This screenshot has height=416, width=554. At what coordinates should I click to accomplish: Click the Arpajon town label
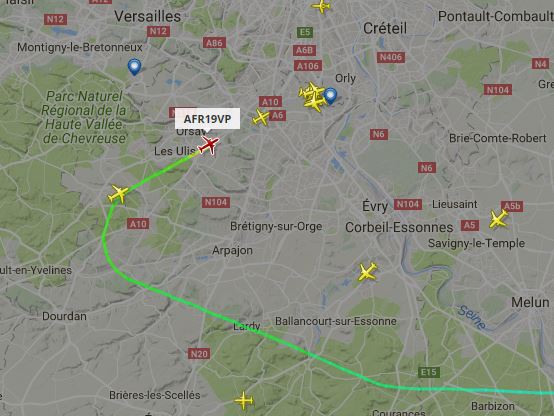[232, 250]
